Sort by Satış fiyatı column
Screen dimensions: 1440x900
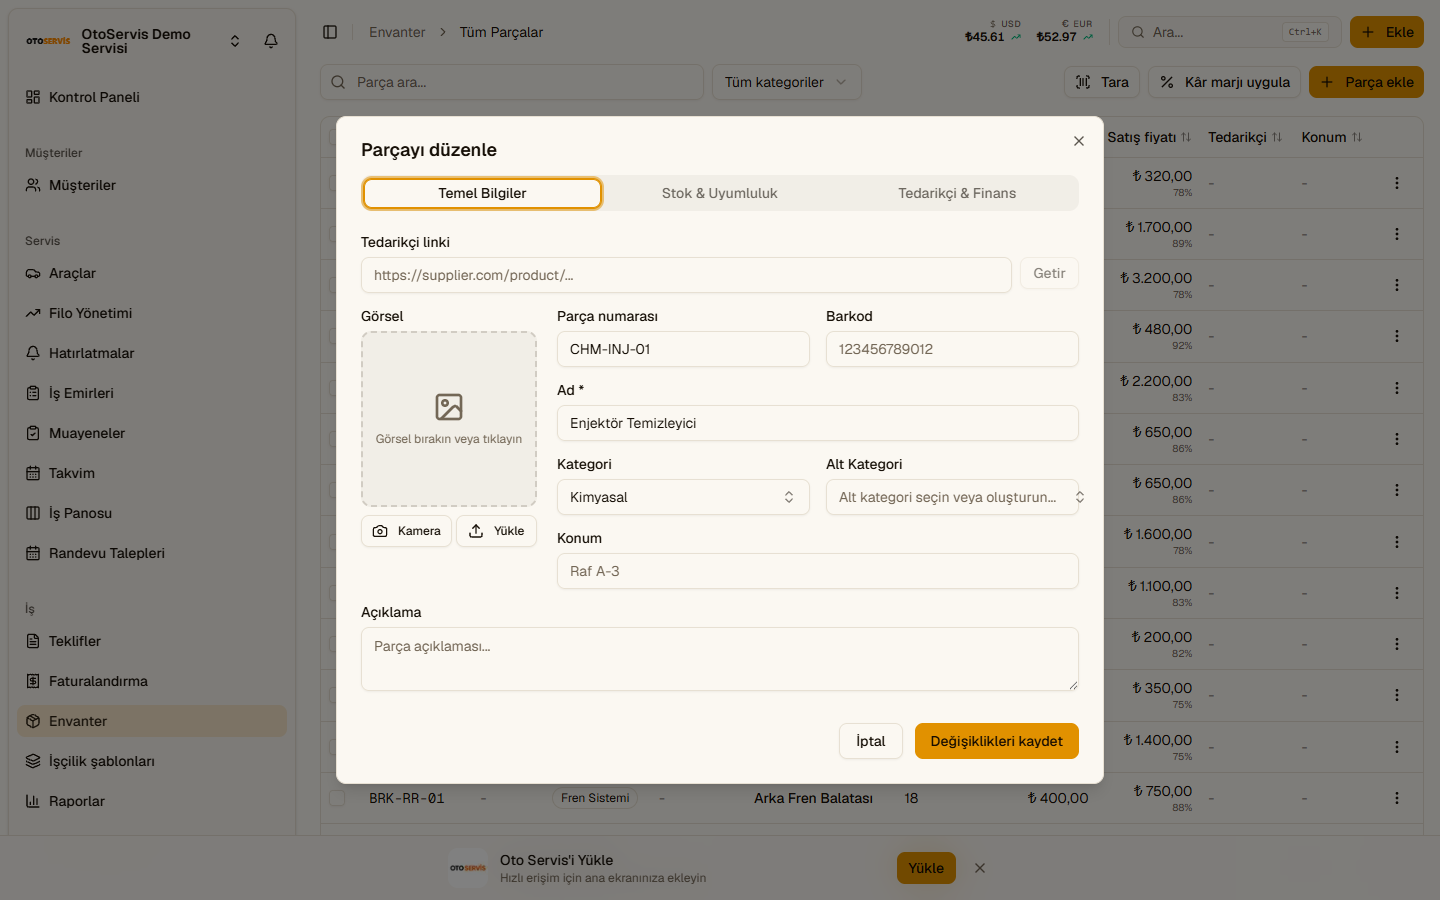(1149, 137)
